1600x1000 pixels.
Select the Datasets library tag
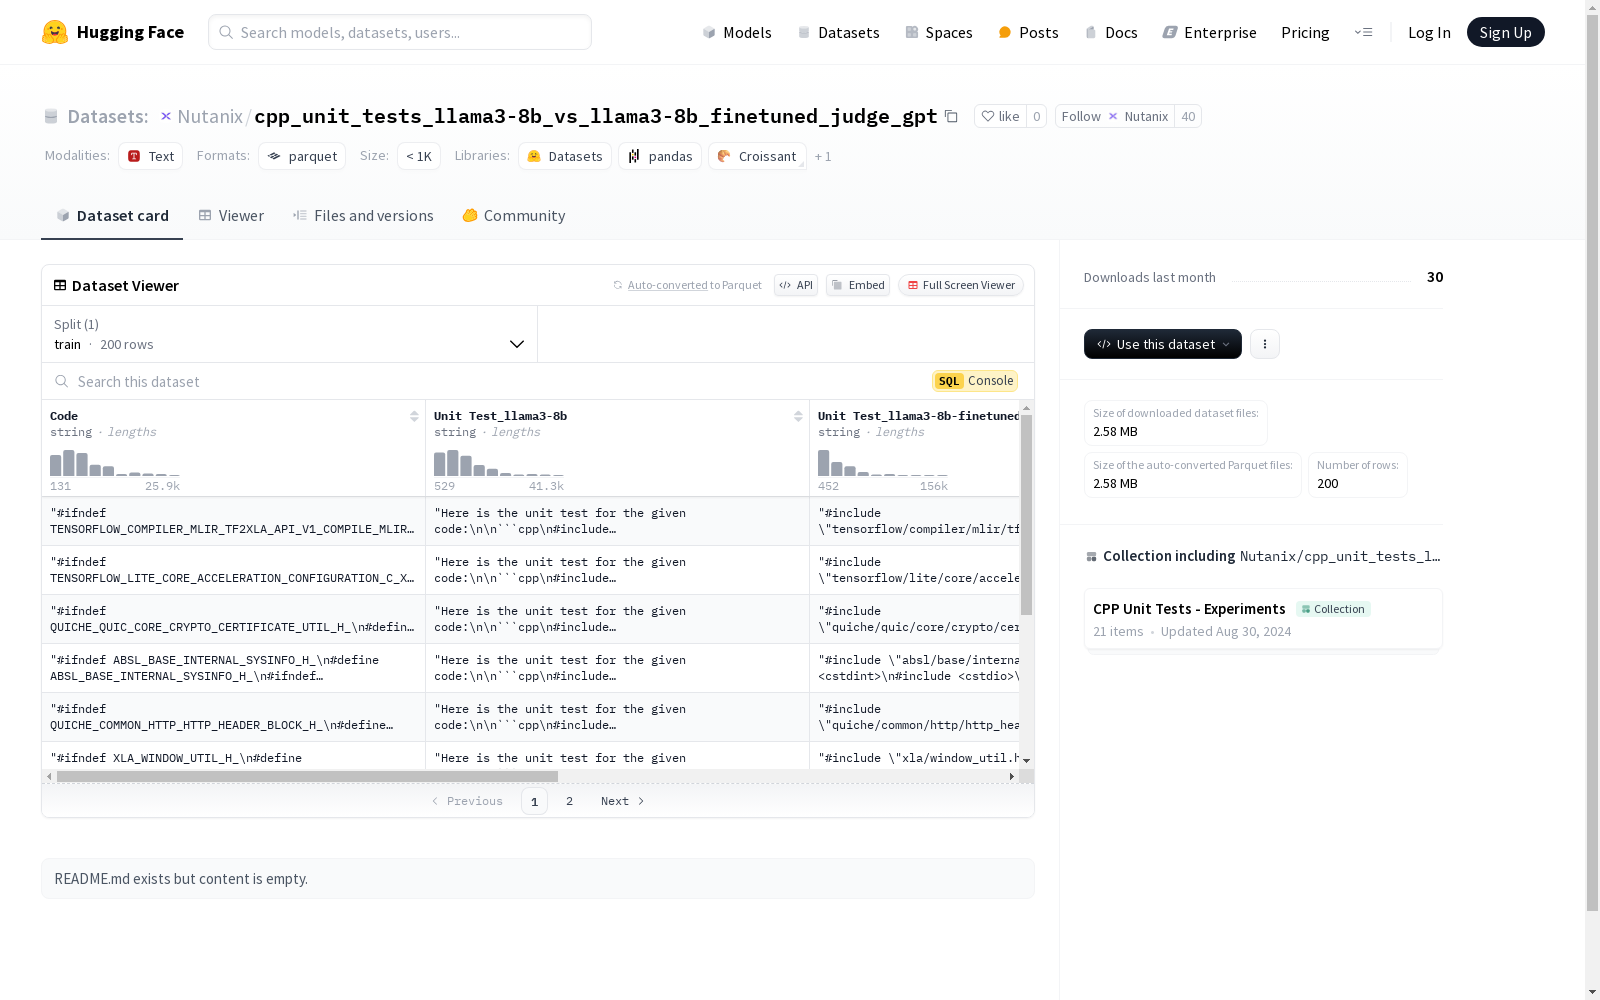(565, 156)
